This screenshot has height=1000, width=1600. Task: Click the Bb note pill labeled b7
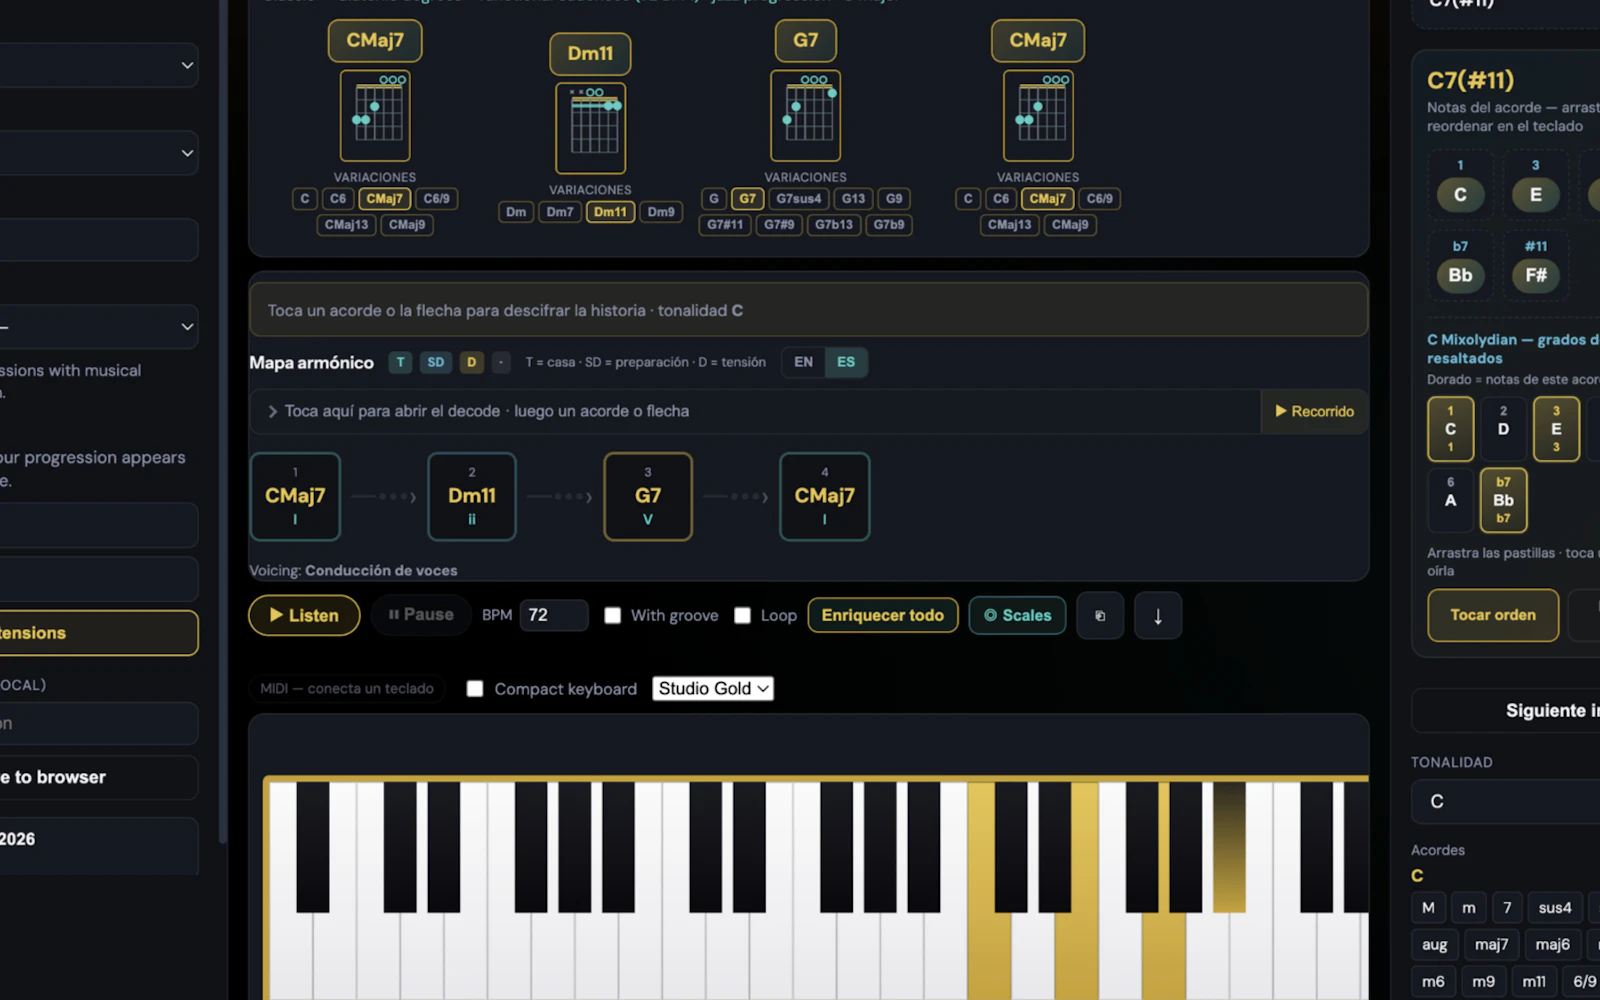click(1460, 275)
